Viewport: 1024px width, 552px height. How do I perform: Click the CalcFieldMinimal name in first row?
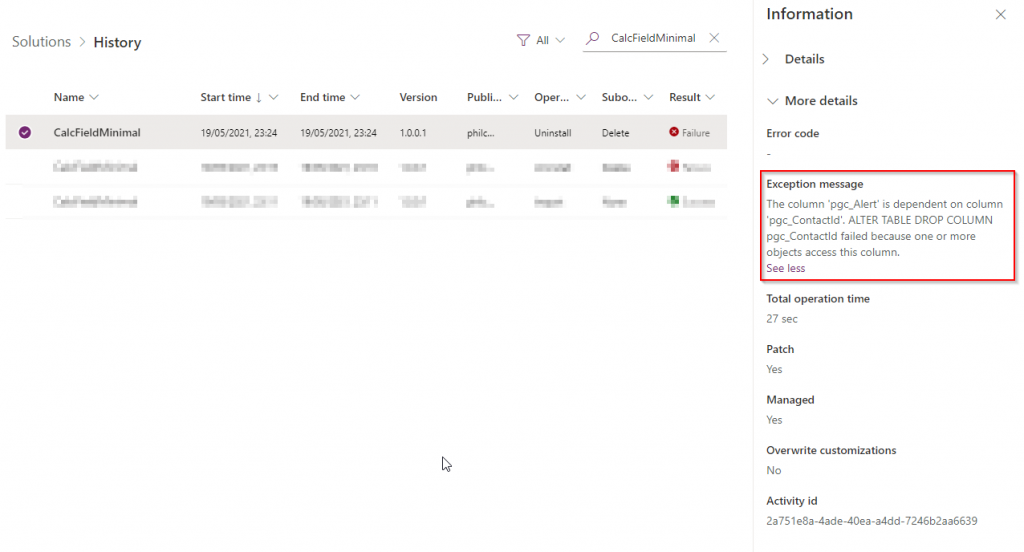97,133
